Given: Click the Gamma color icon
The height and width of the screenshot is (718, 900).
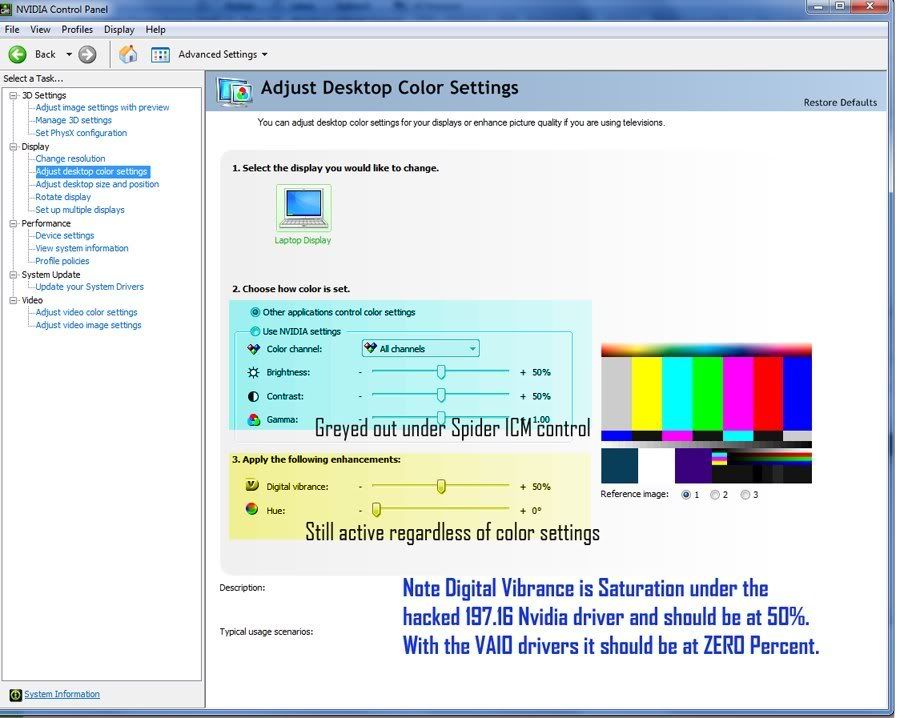Looking at the screenshot, I should pos(253,420).
